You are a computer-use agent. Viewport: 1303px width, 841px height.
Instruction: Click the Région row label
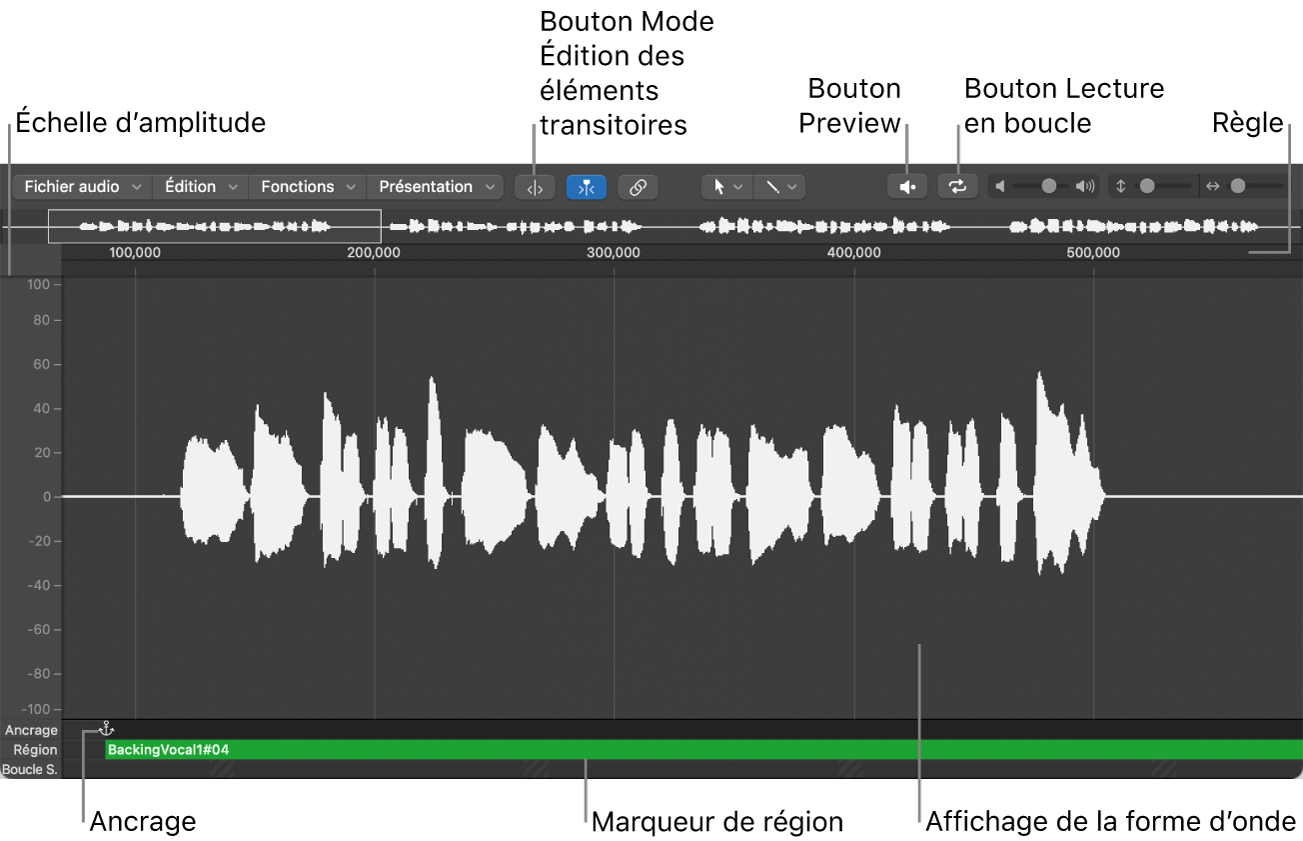[35, 750]
